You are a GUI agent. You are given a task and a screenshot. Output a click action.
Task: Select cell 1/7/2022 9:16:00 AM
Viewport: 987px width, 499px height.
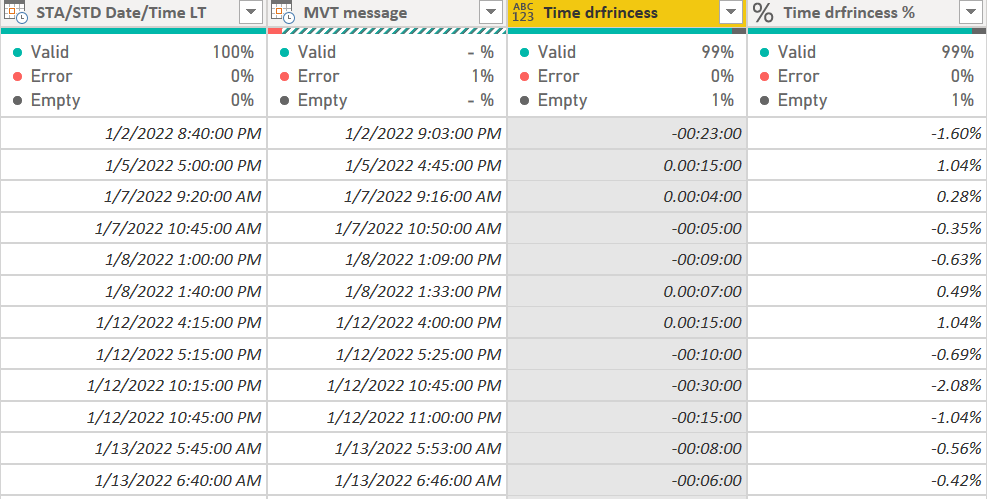point(387,196)
